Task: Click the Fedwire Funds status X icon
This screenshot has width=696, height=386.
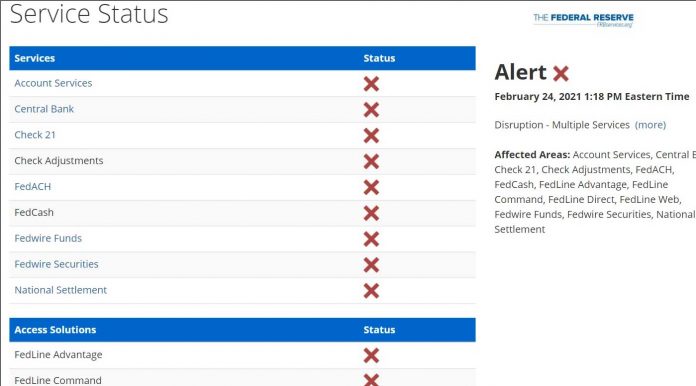Action: [371, 239]
